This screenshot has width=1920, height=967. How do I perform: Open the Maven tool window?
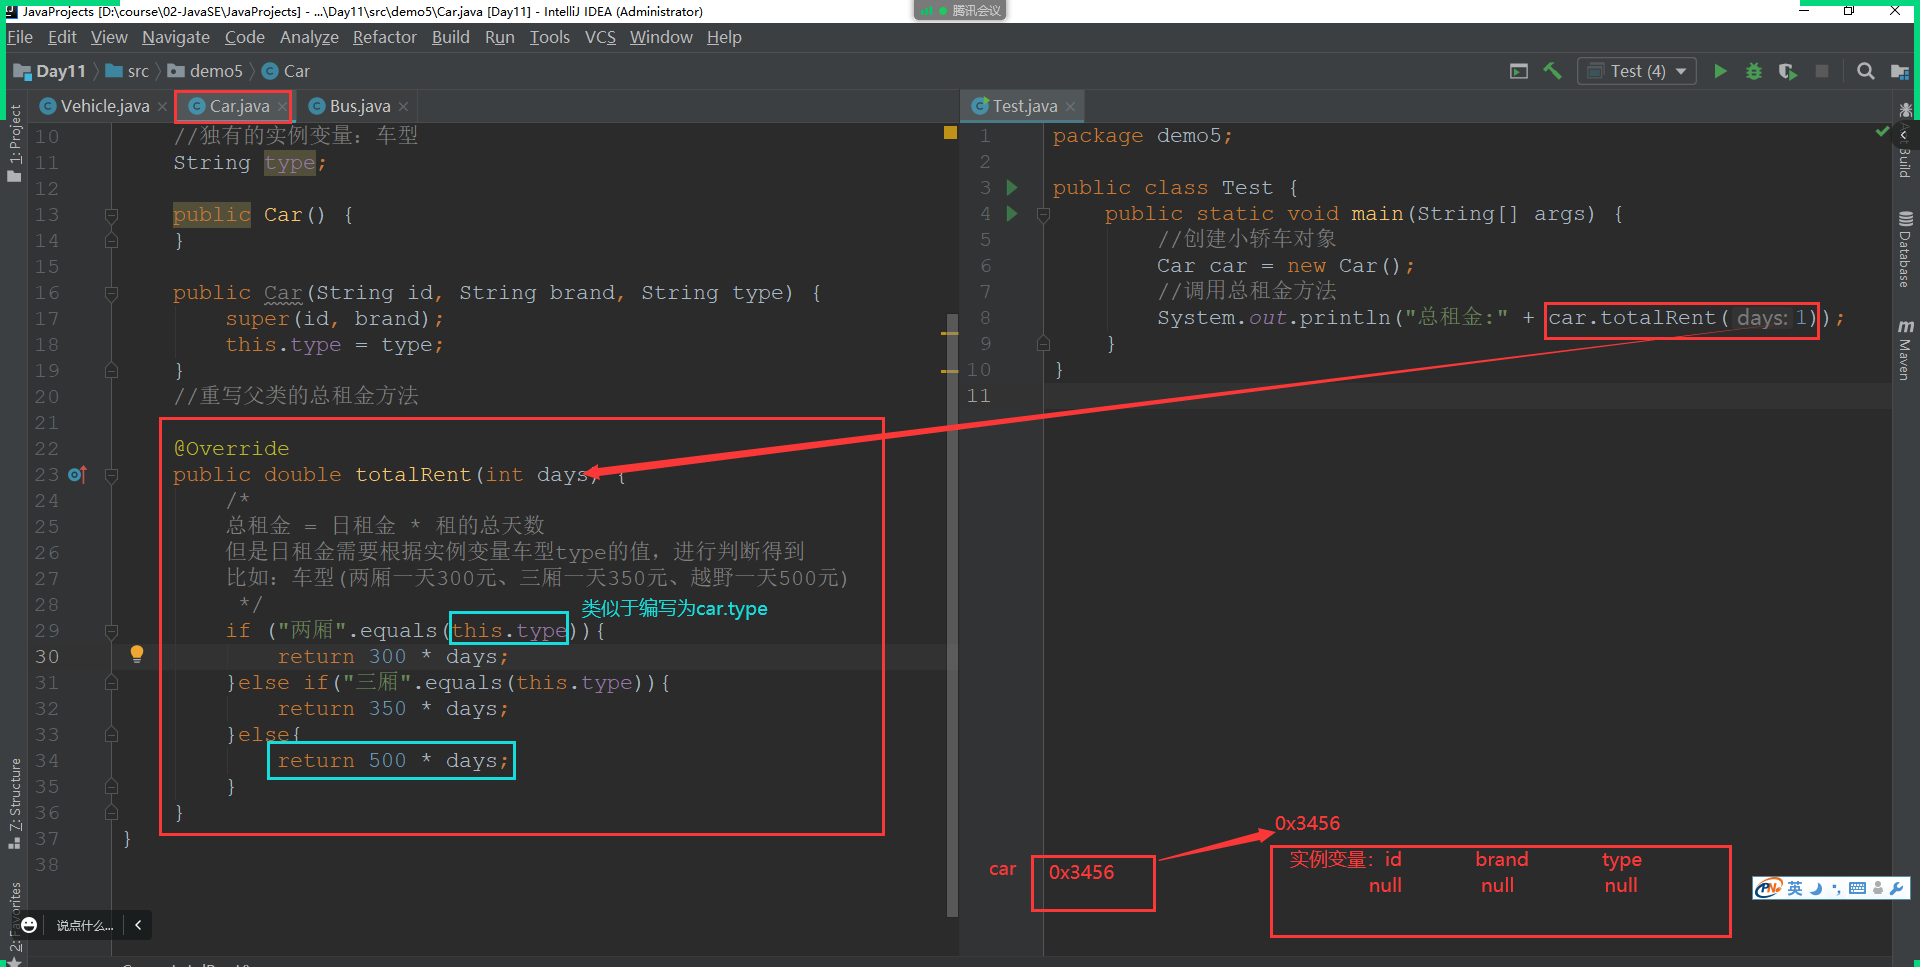[x=1905, y=351]
